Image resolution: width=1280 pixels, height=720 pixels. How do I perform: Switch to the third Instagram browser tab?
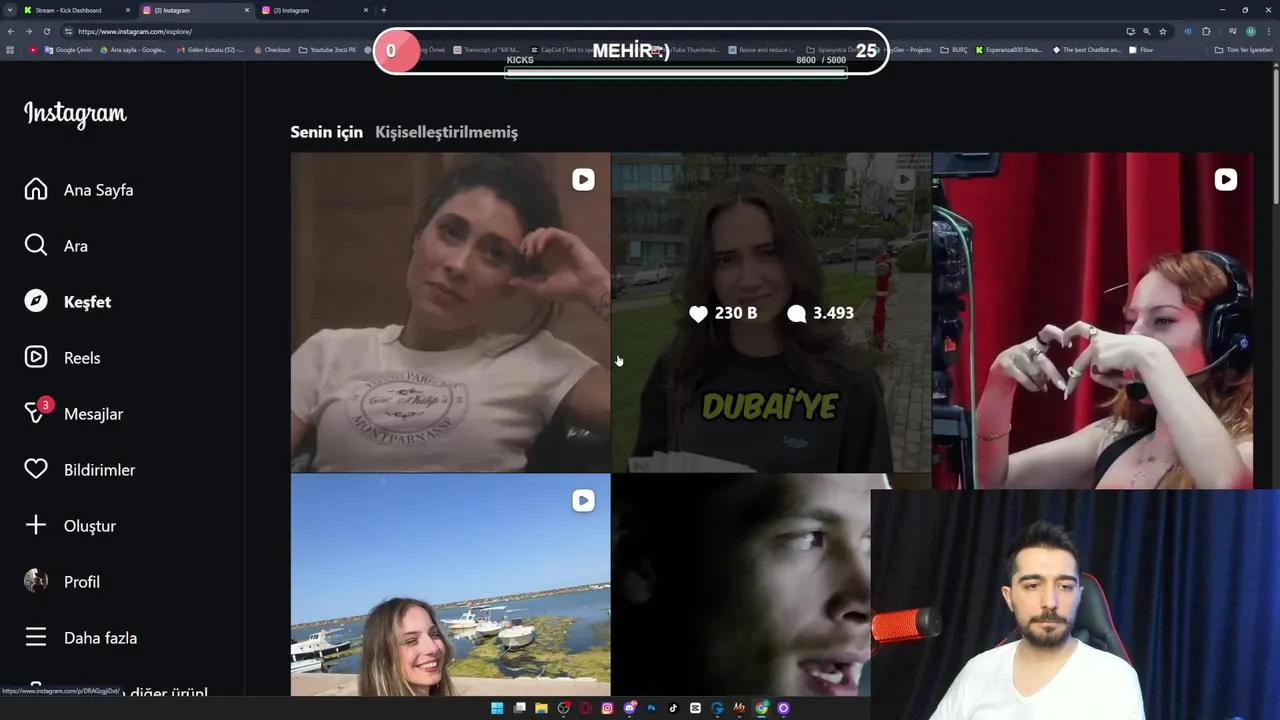point(314,10)
